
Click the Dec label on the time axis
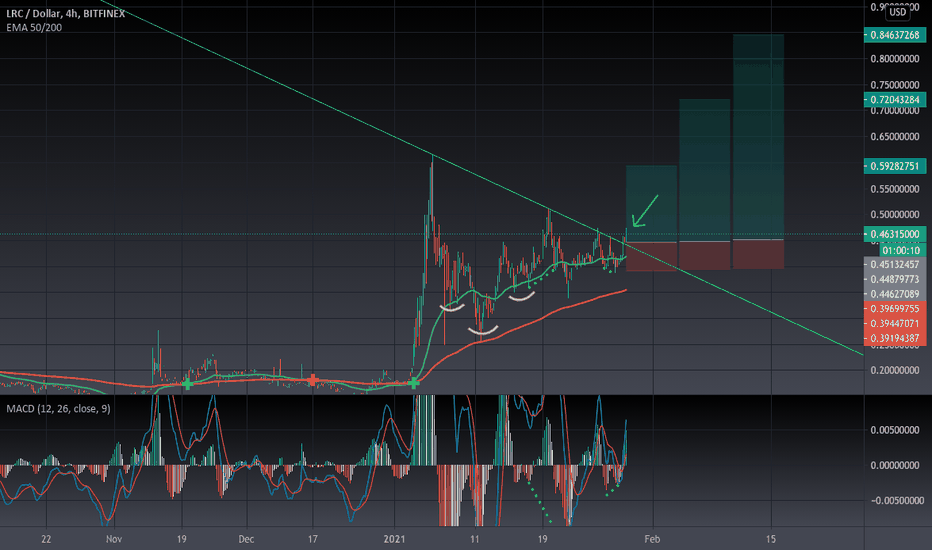246,539
